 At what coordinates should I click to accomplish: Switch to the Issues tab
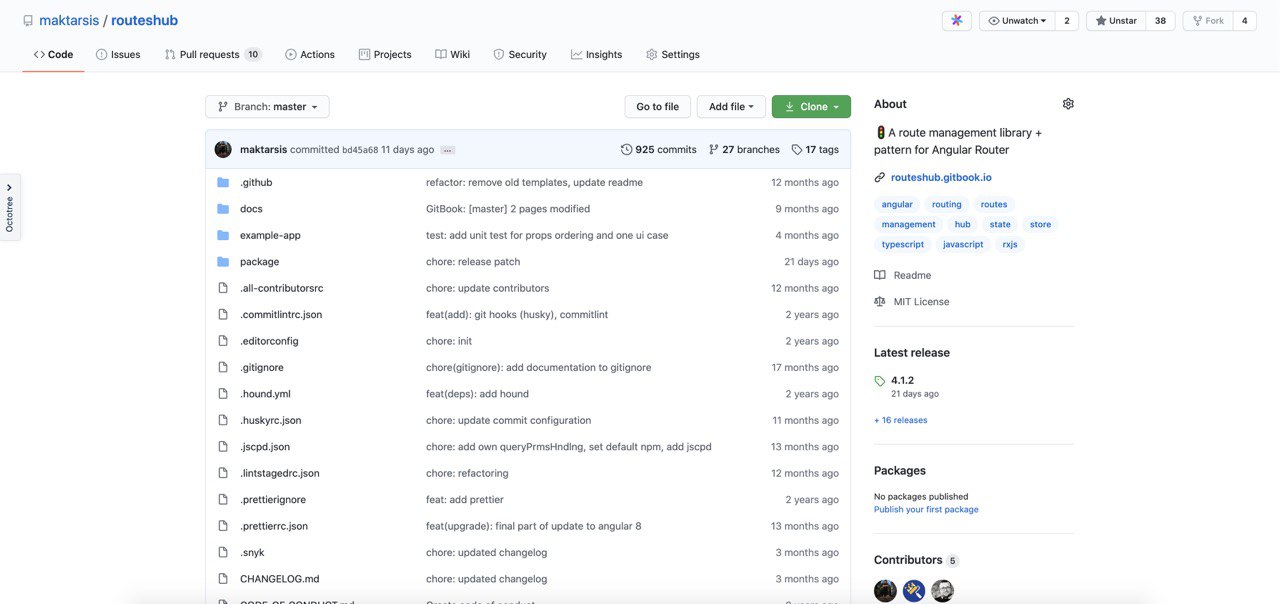[118, 54]
